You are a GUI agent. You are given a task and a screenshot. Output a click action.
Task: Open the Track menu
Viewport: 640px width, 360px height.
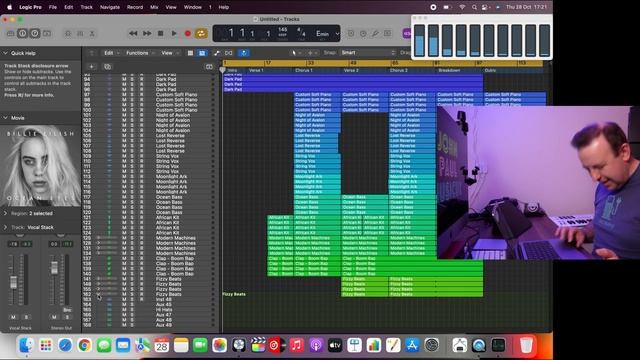(86, 7)
